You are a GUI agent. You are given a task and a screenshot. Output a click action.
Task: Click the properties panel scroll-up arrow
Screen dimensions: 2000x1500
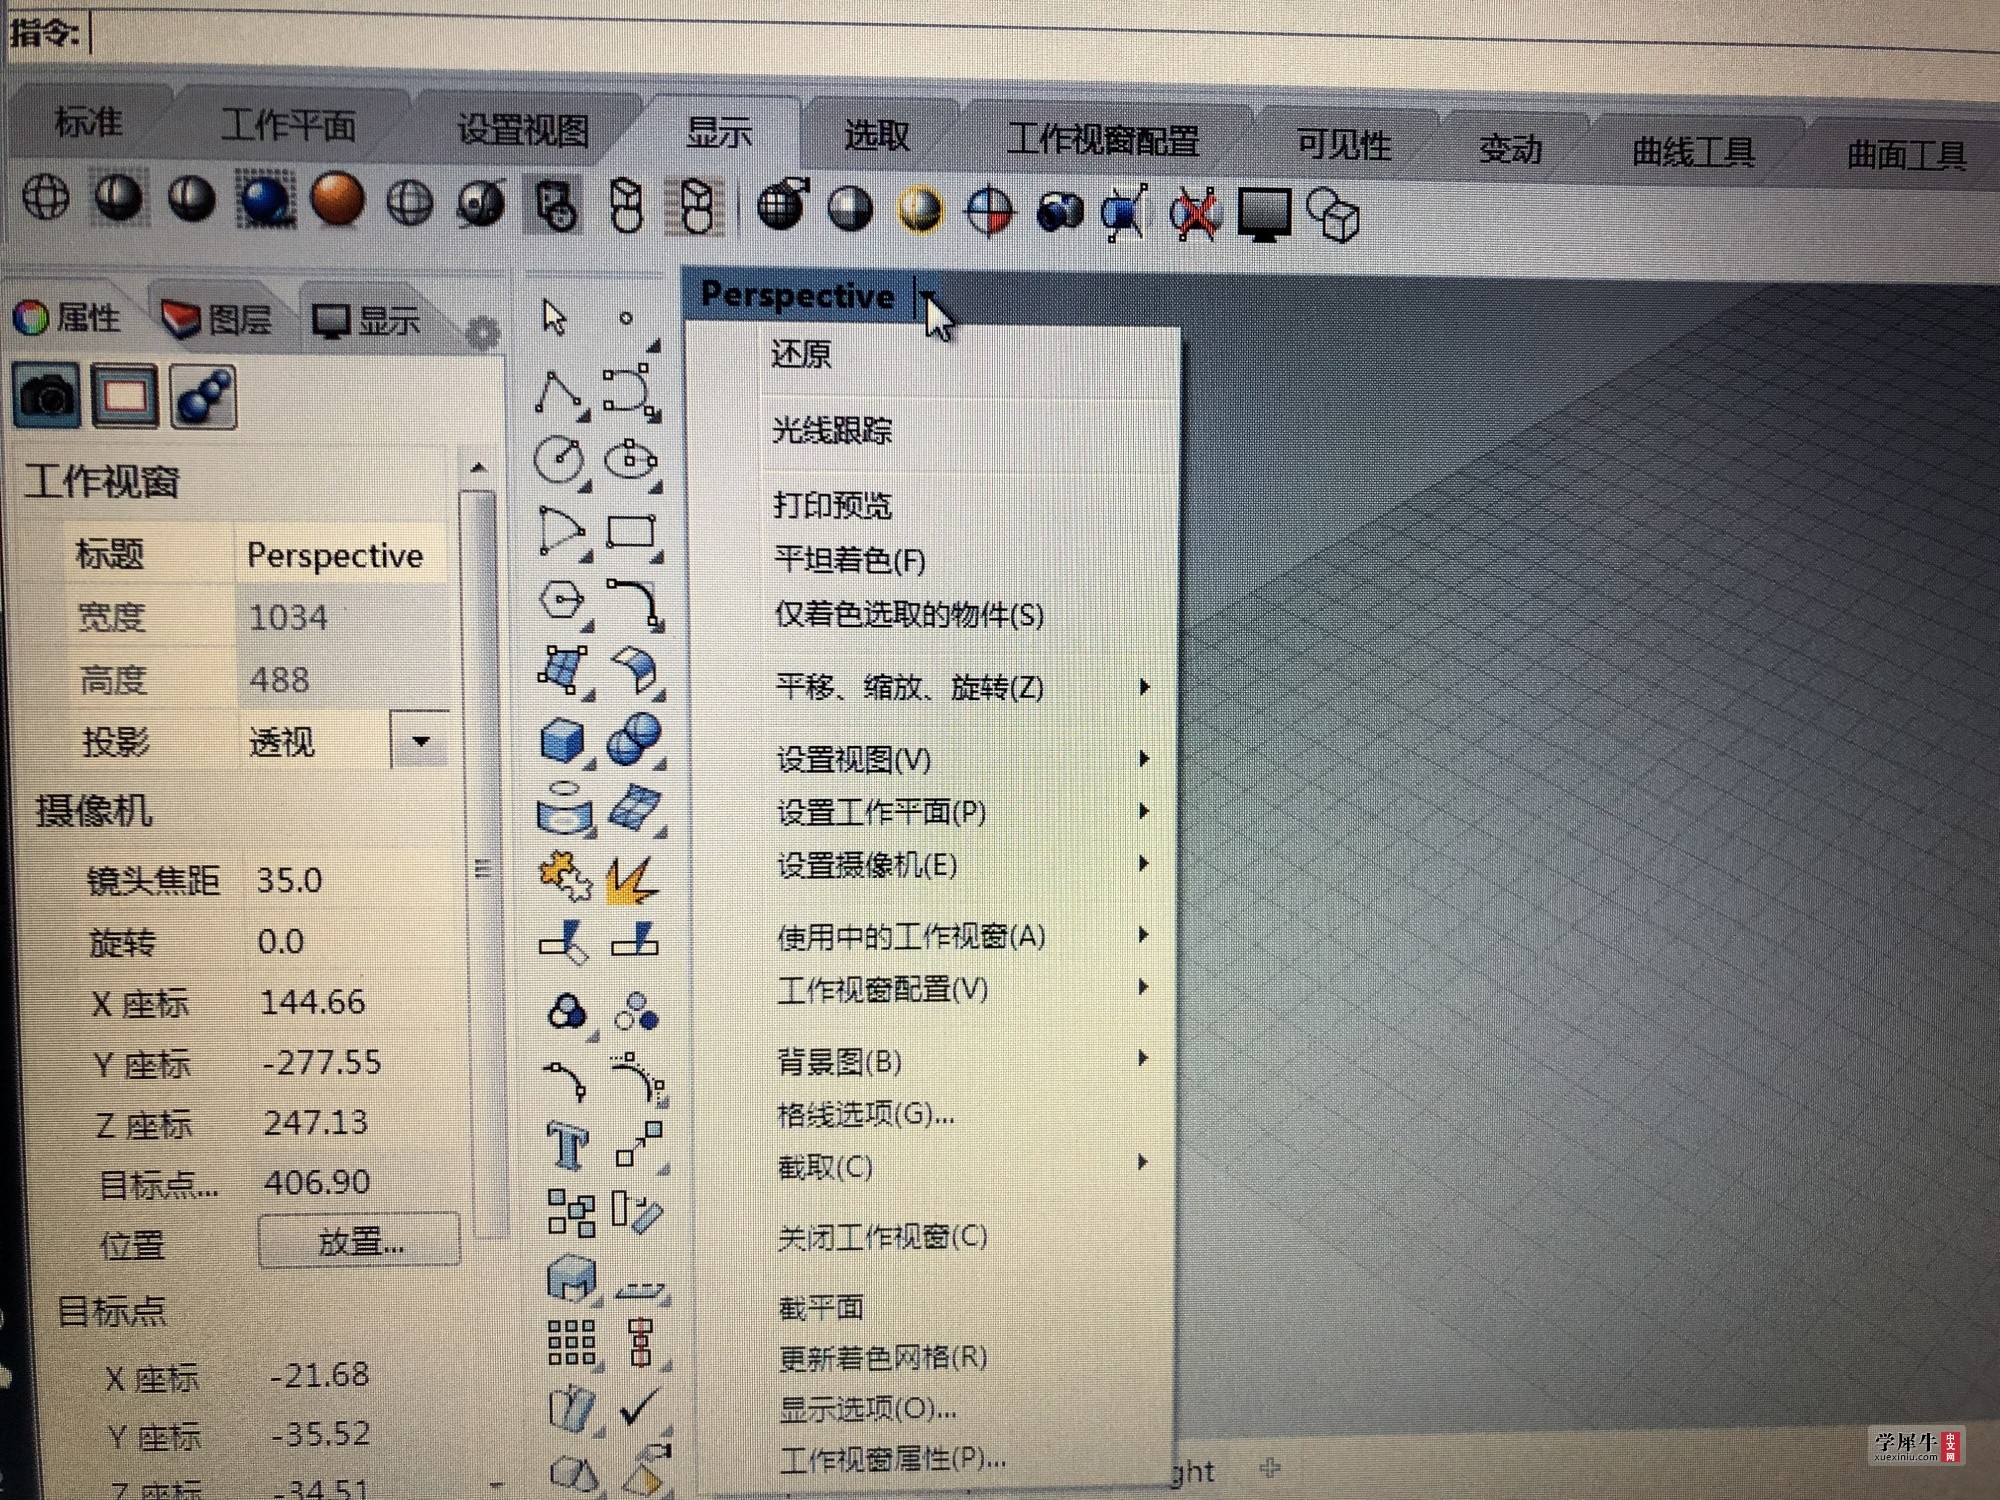pos(478,468)
